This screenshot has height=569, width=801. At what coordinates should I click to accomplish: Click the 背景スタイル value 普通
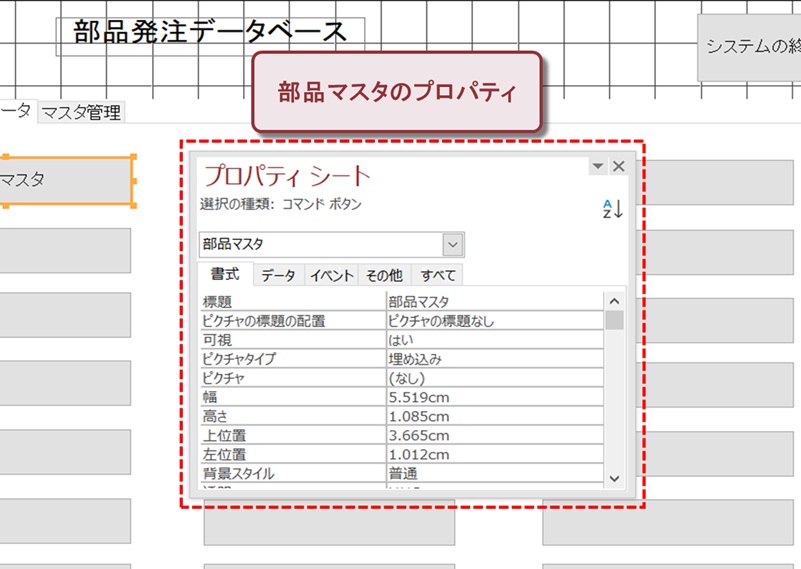point(494,473)
